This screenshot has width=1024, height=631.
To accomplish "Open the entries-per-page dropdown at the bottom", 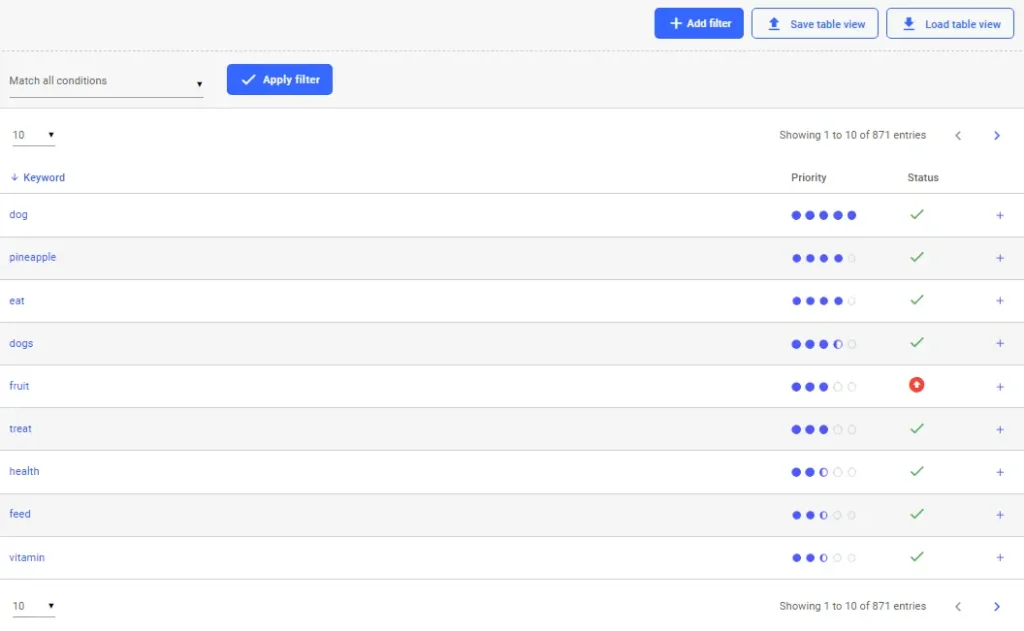I will click(x=33, y=606).
